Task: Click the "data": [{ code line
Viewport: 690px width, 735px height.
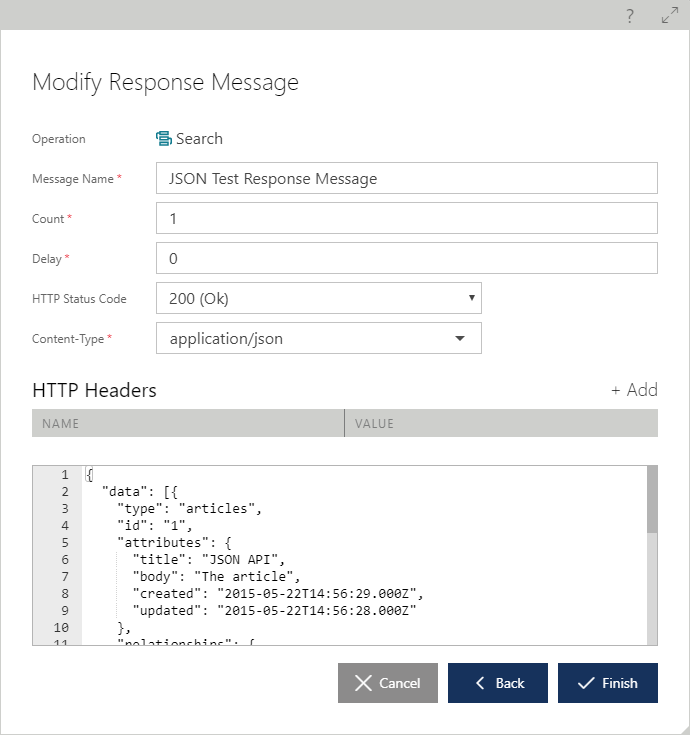Action: 140,492
